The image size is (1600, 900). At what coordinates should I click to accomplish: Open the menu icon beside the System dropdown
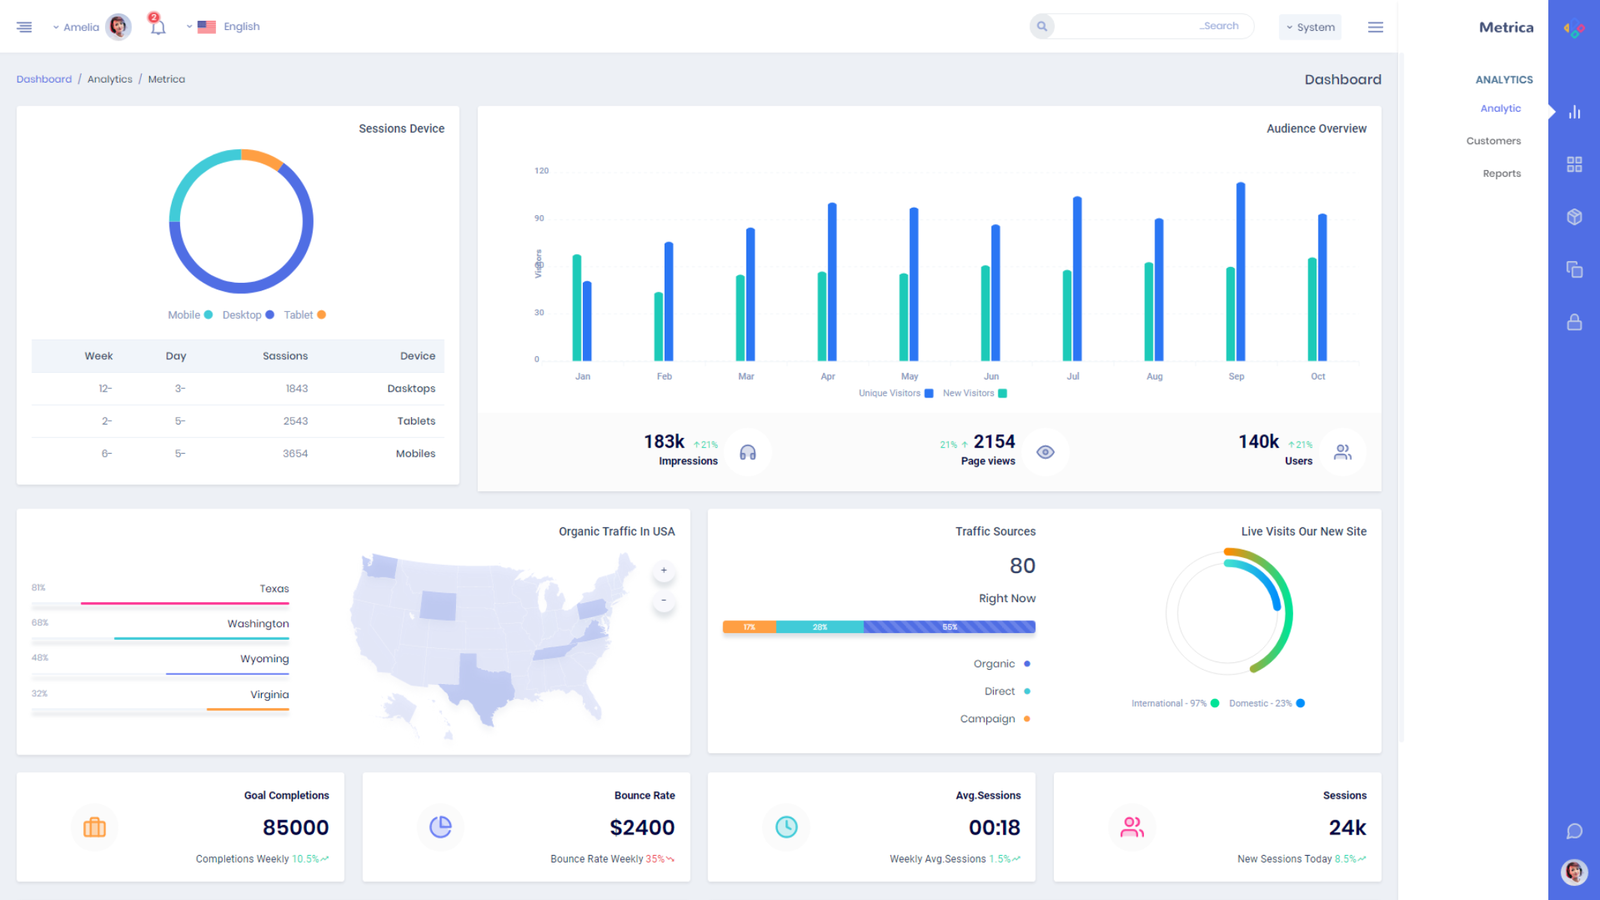click(x=1375, y=27)
